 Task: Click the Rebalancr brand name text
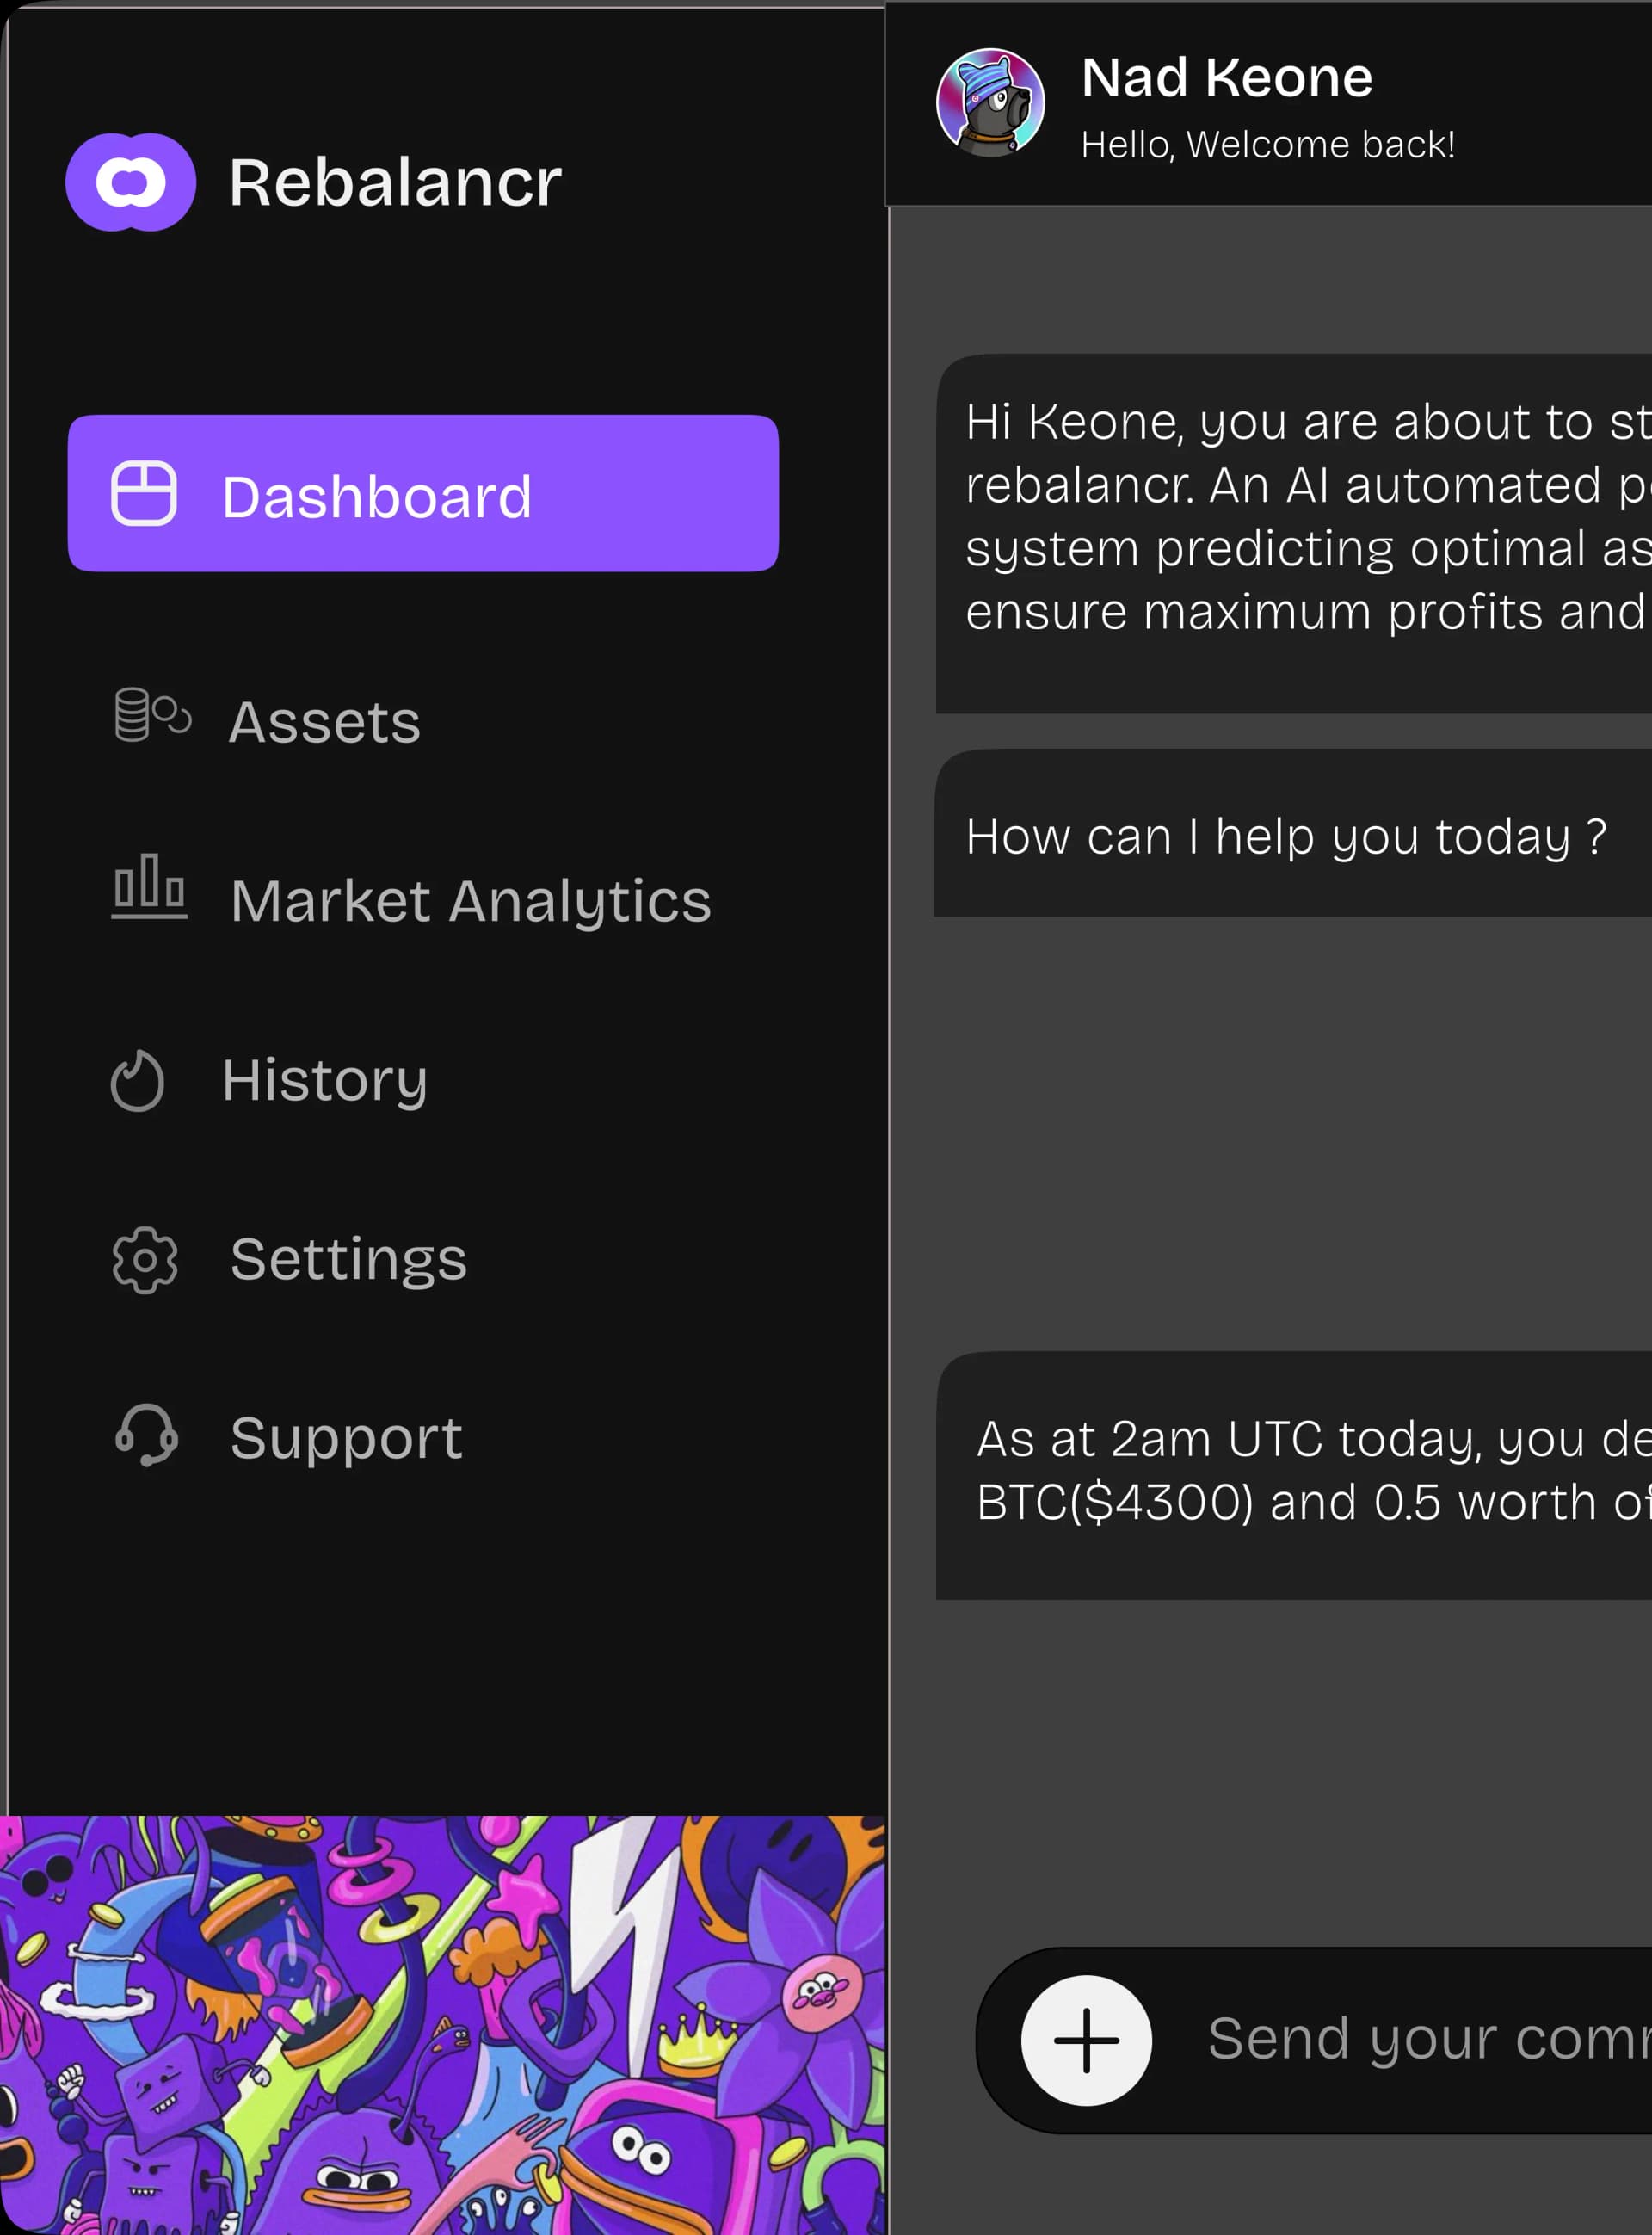(395, 183)
